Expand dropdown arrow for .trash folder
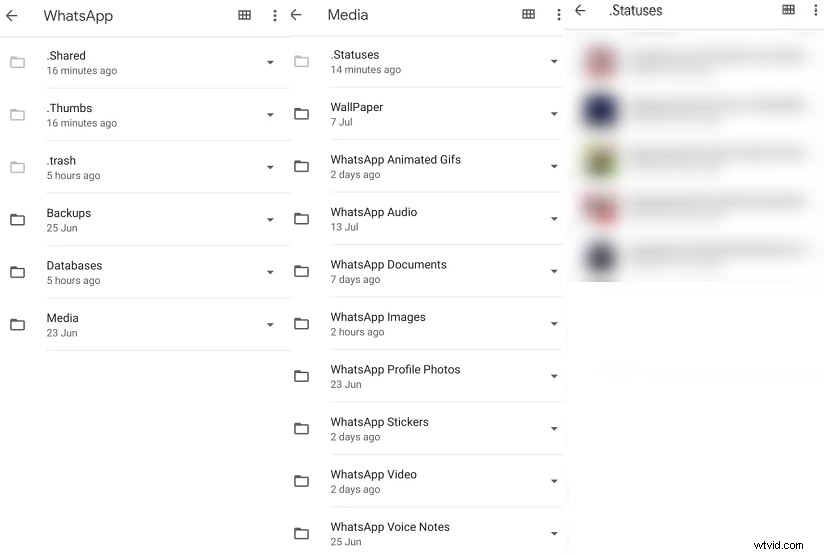 point(270,167)
